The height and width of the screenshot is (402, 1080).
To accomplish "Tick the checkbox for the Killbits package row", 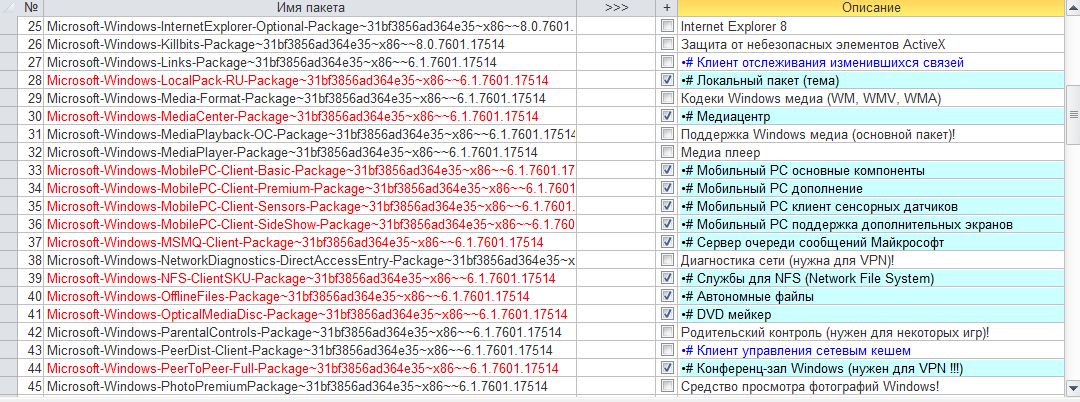I will pyautogui.click(x=666, y=44).
